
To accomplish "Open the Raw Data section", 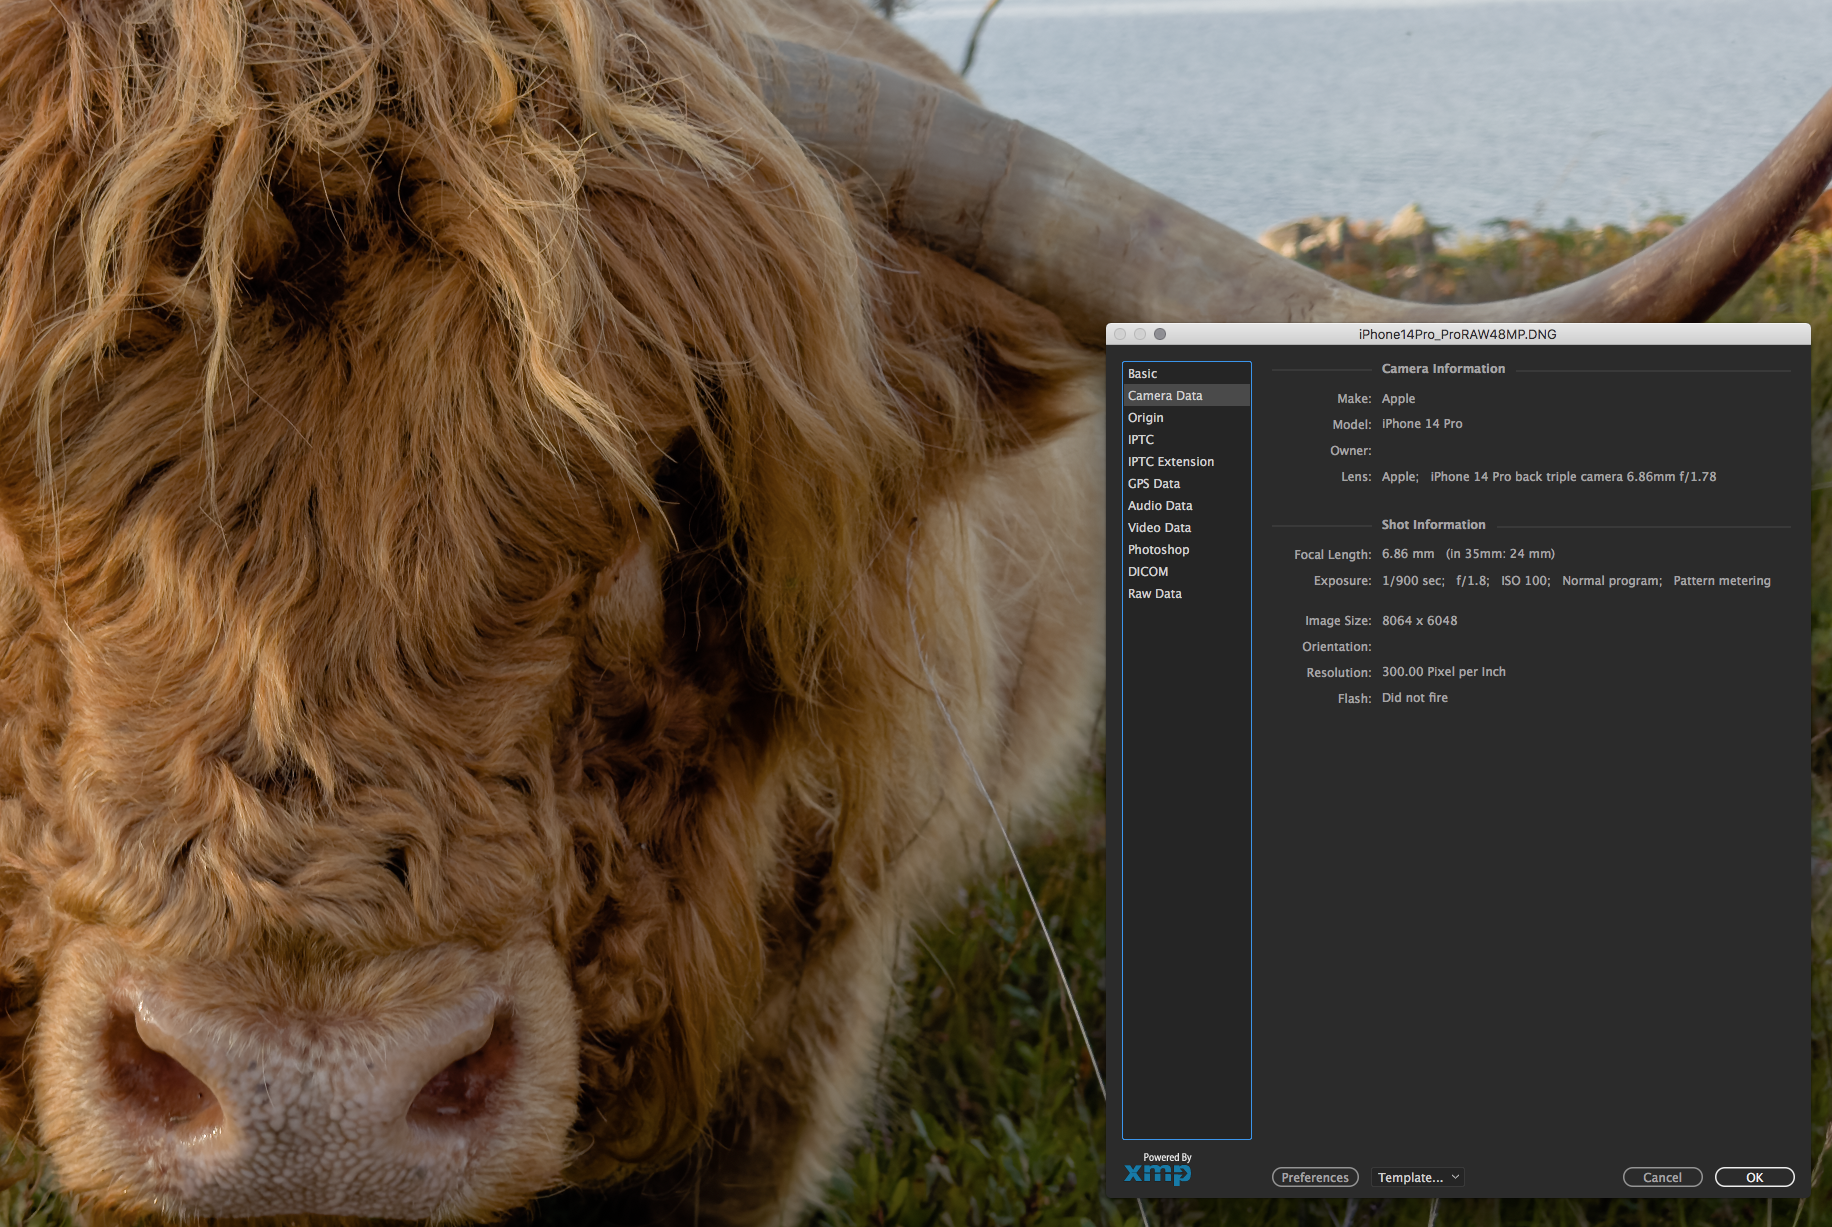I will click(1186, 594).
